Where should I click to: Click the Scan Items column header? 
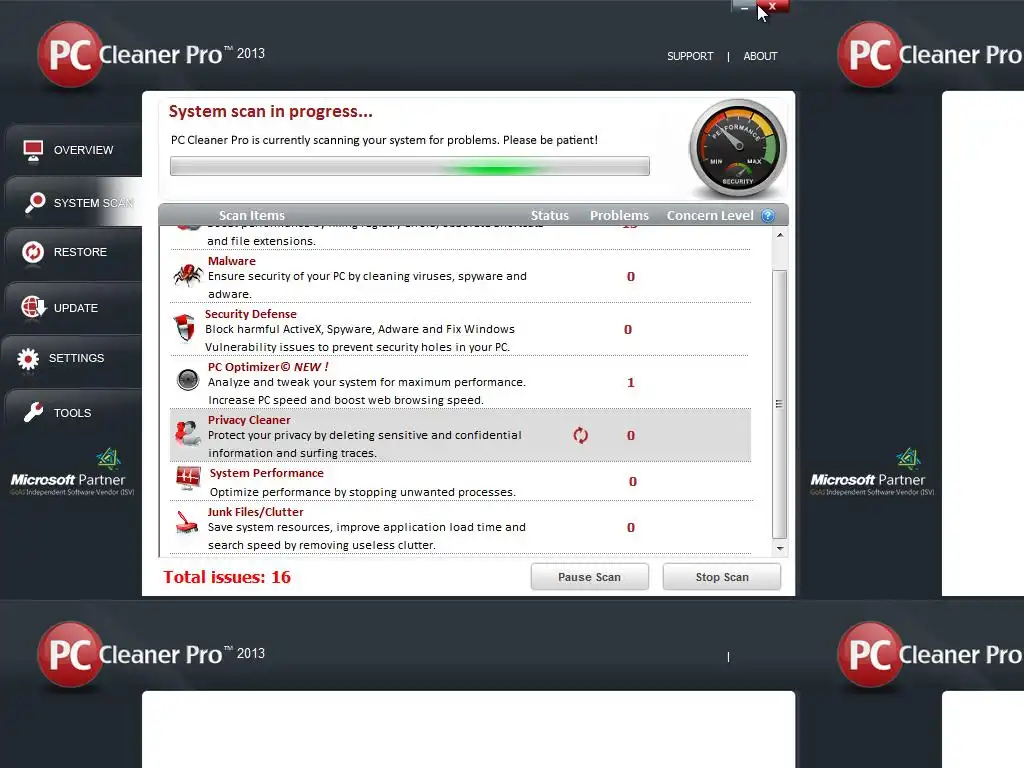coord(252,216)
